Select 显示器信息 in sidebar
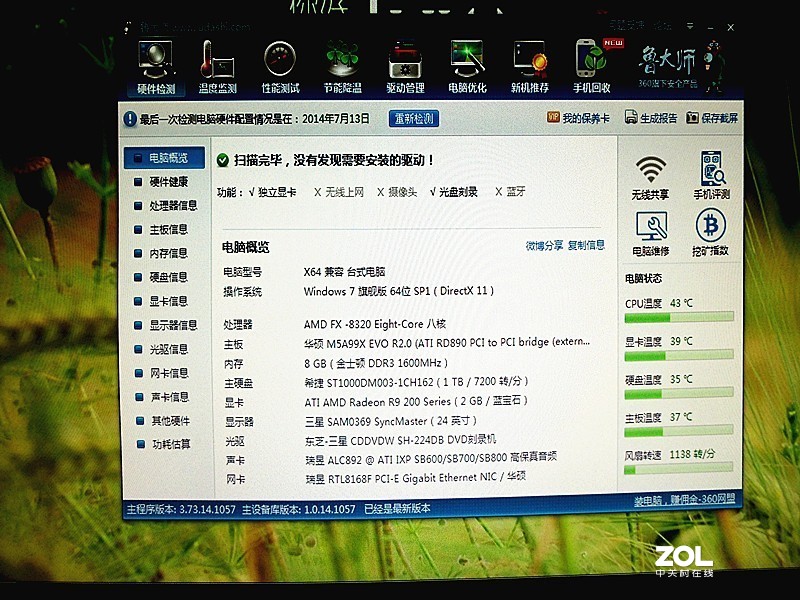This screenshot has height=600, width=800. 164,326
